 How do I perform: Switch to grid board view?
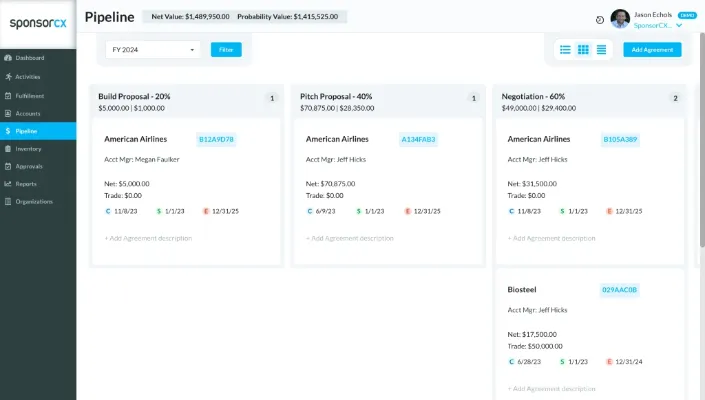tap(583, 49)
